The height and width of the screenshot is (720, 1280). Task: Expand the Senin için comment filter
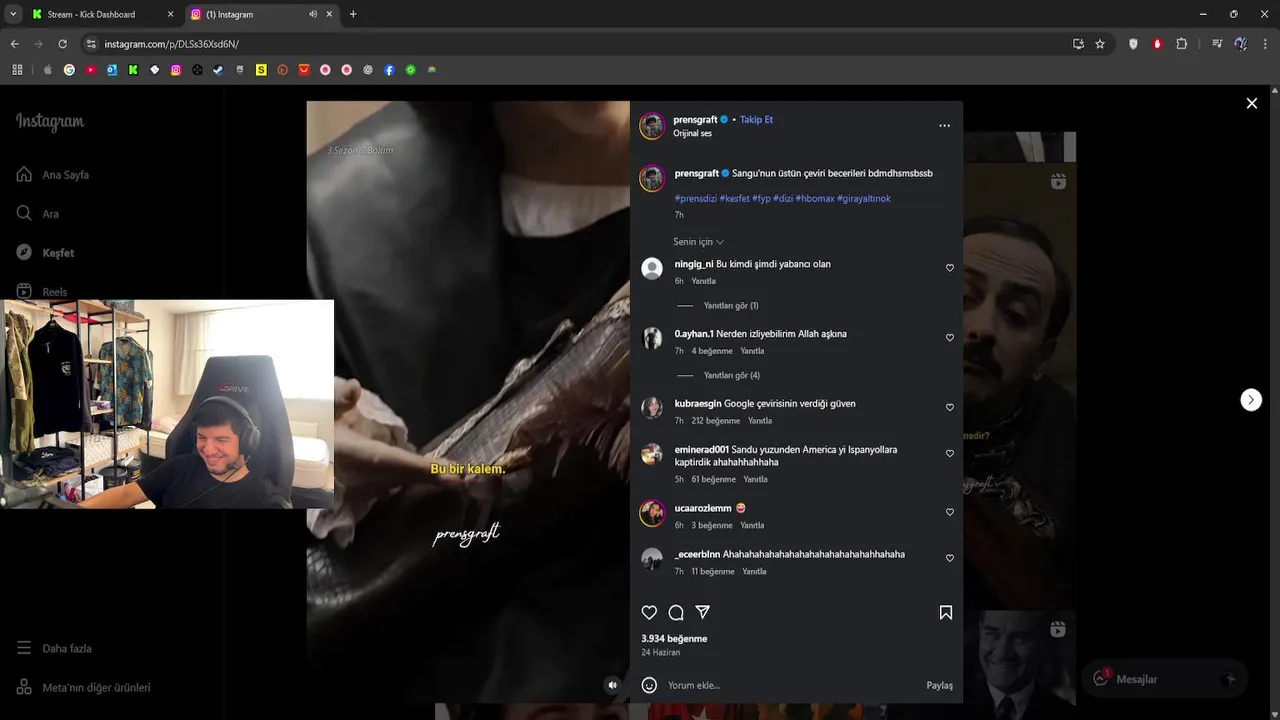(698, 242)
